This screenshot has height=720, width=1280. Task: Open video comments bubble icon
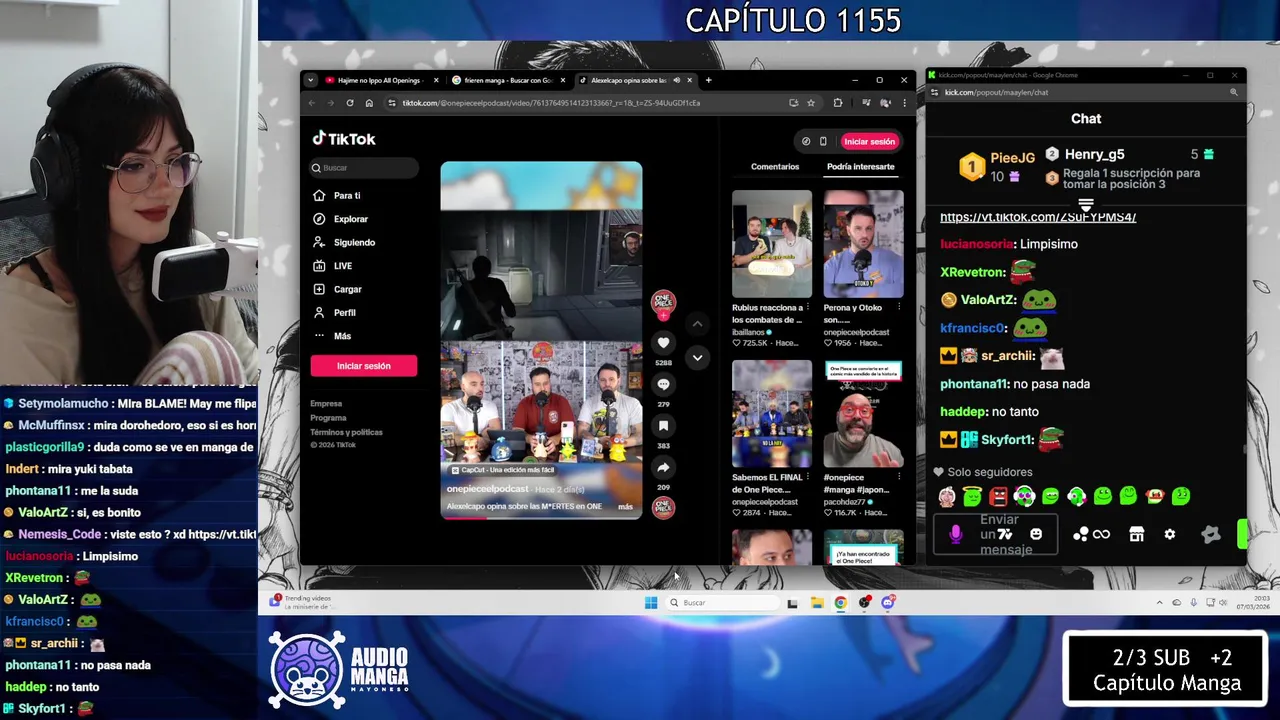pyautogui.click(x=663, y=385)
